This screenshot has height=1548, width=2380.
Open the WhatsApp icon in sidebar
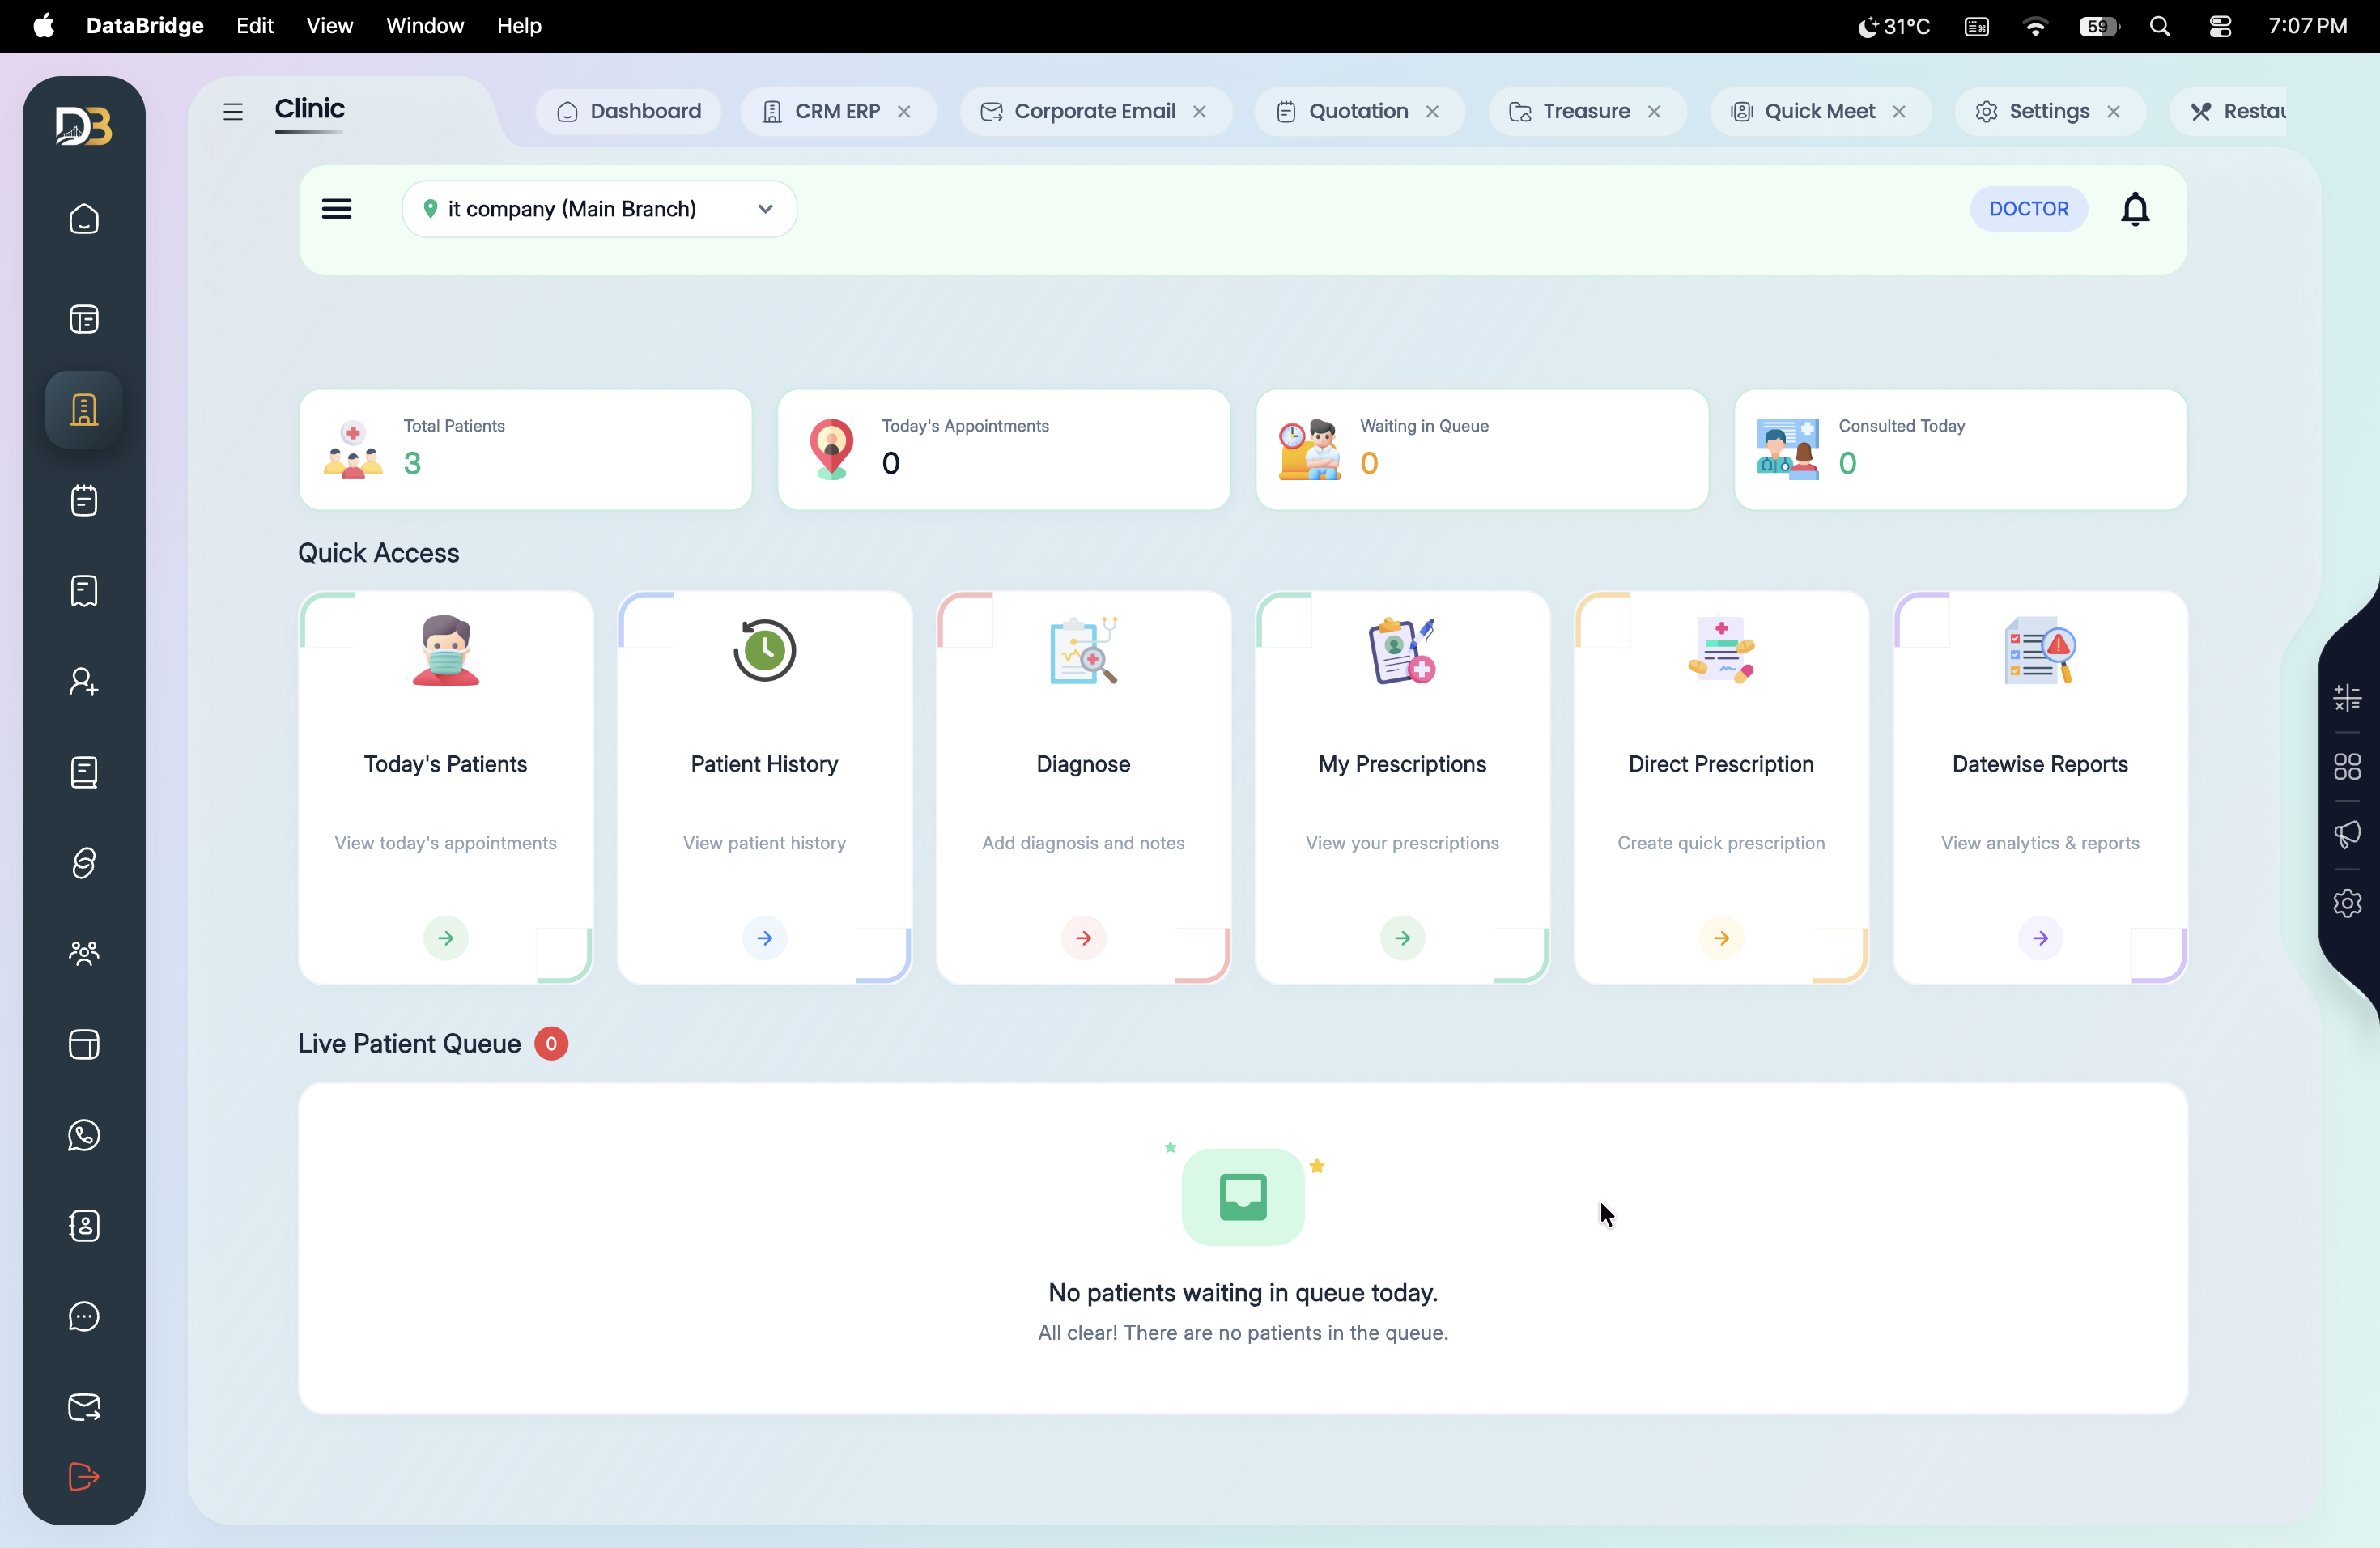click(x=84, y=1135)
